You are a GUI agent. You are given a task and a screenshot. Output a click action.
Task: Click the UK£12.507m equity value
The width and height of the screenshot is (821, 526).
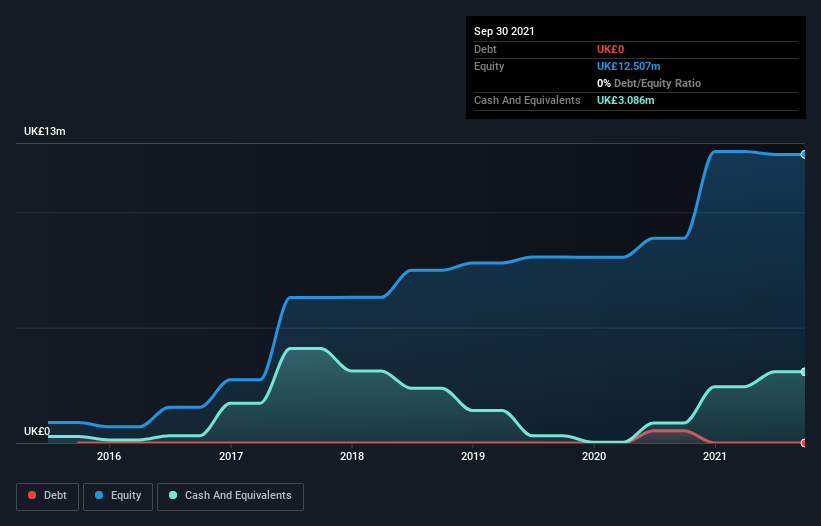point(628,66)
